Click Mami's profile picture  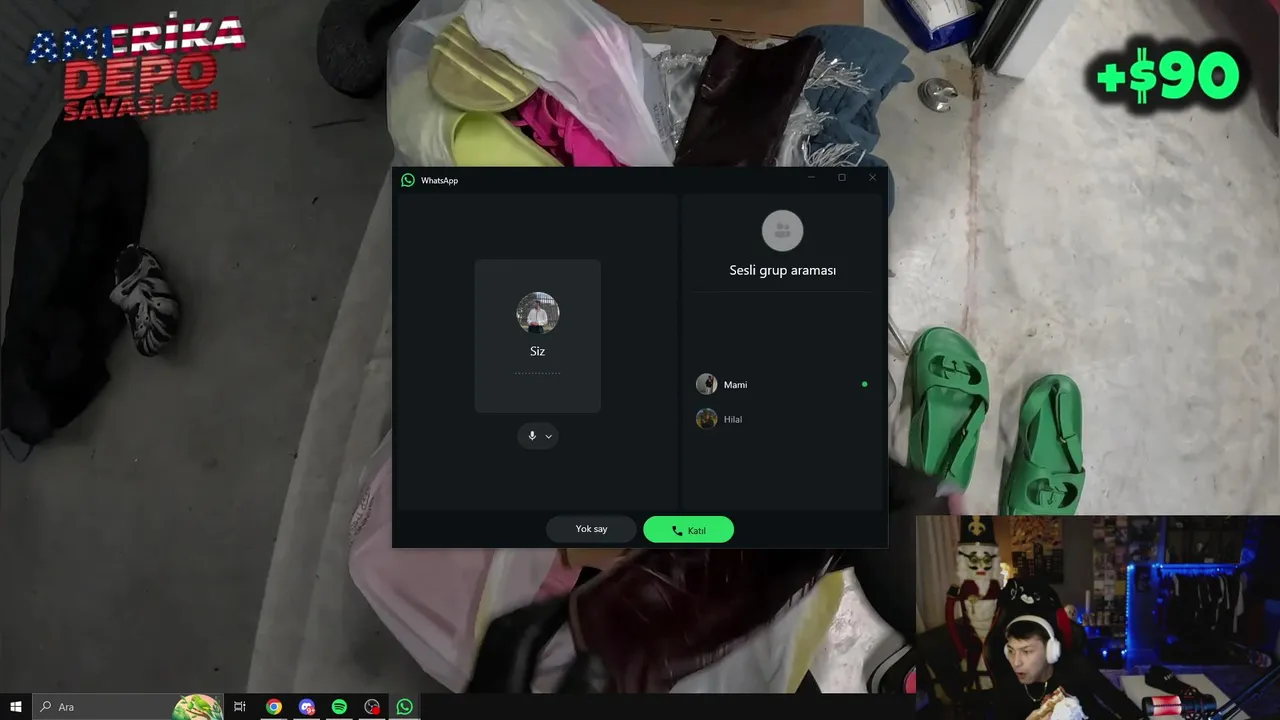[x=706, y=384]
